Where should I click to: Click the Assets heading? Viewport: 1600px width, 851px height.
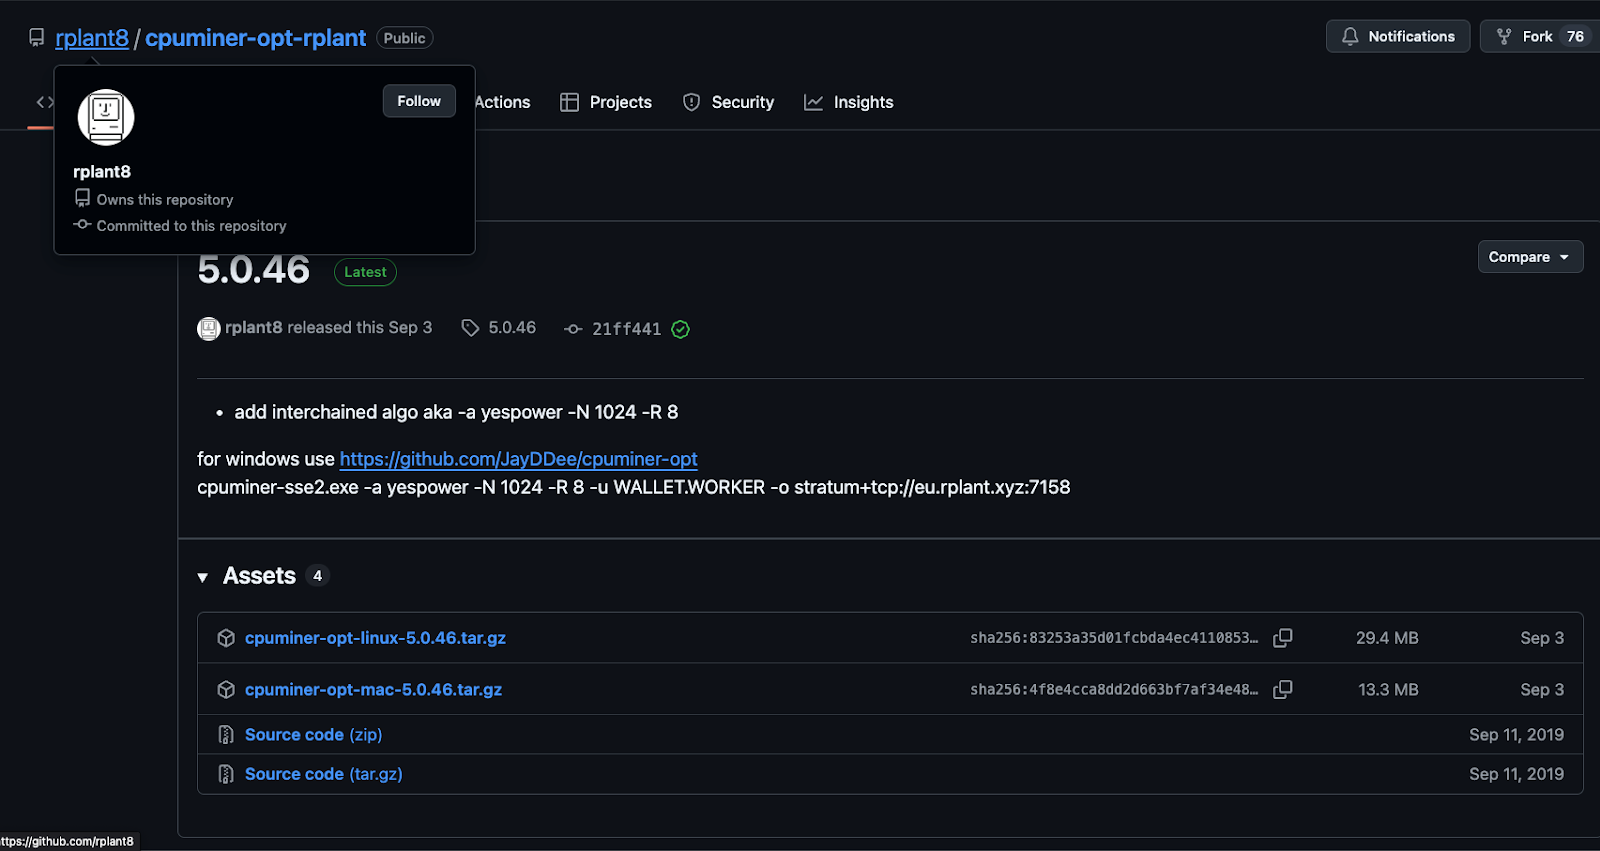click(259, 576)
